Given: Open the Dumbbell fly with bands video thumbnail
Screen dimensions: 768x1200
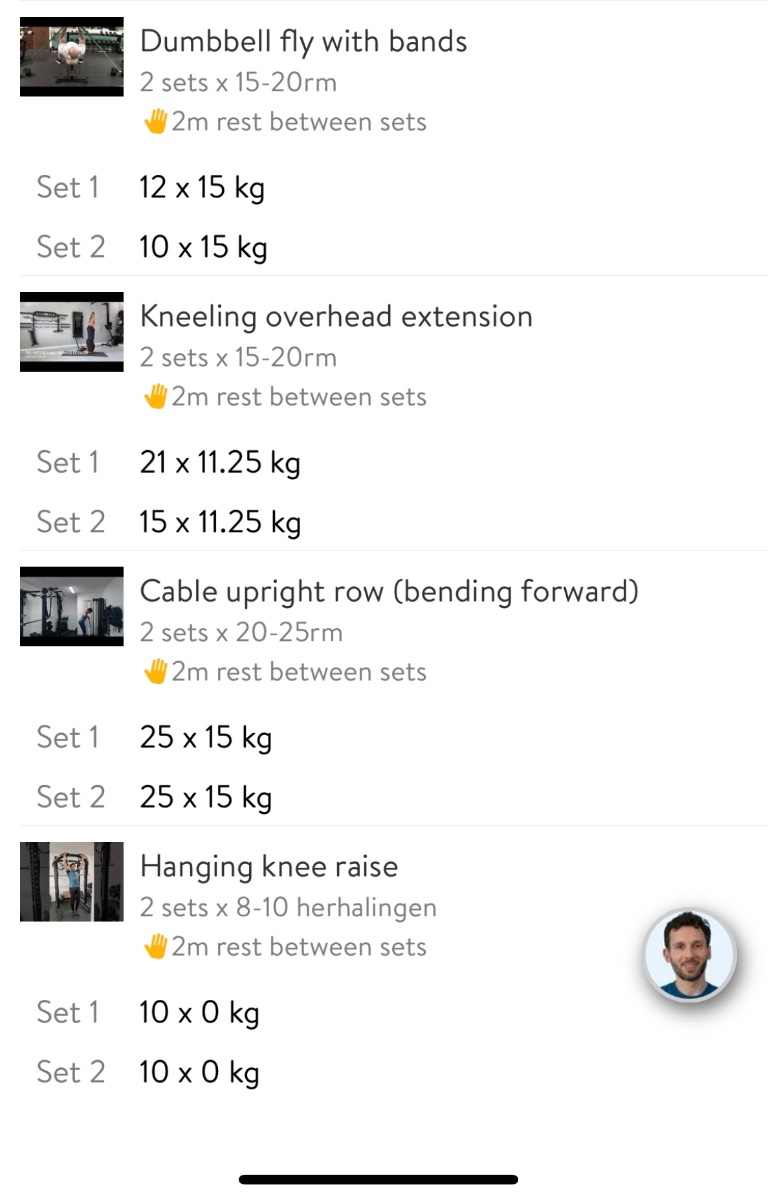Looking at the screenshot, I should [71, 56].
